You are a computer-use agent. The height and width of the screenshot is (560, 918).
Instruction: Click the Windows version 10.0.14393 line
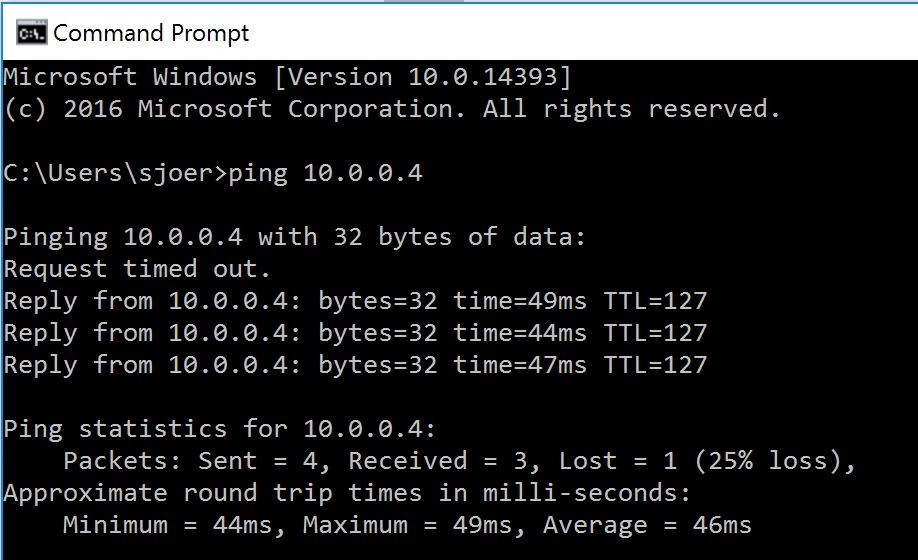(288, 77)
